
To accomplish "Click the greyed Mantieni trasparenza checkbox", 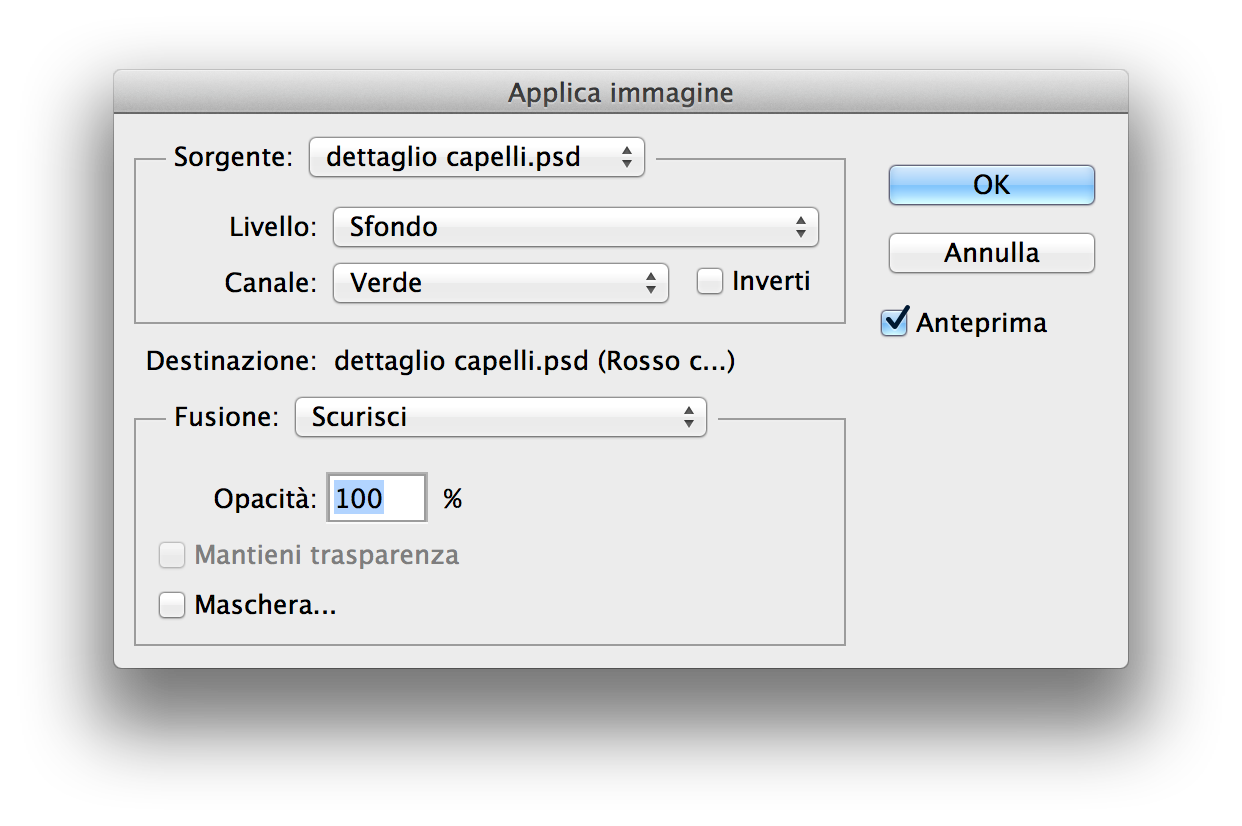I will tap(172, 555).
